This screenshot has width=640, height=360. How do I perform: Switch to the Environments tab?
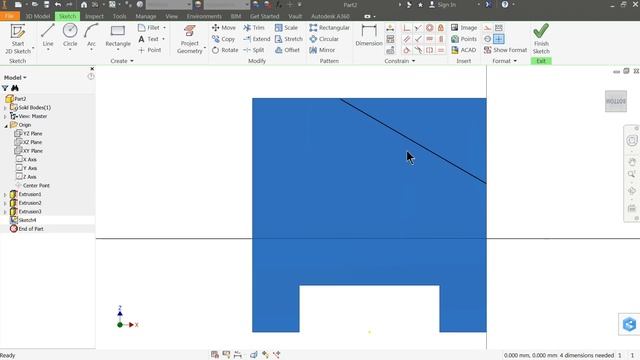[x=204, y=16]
